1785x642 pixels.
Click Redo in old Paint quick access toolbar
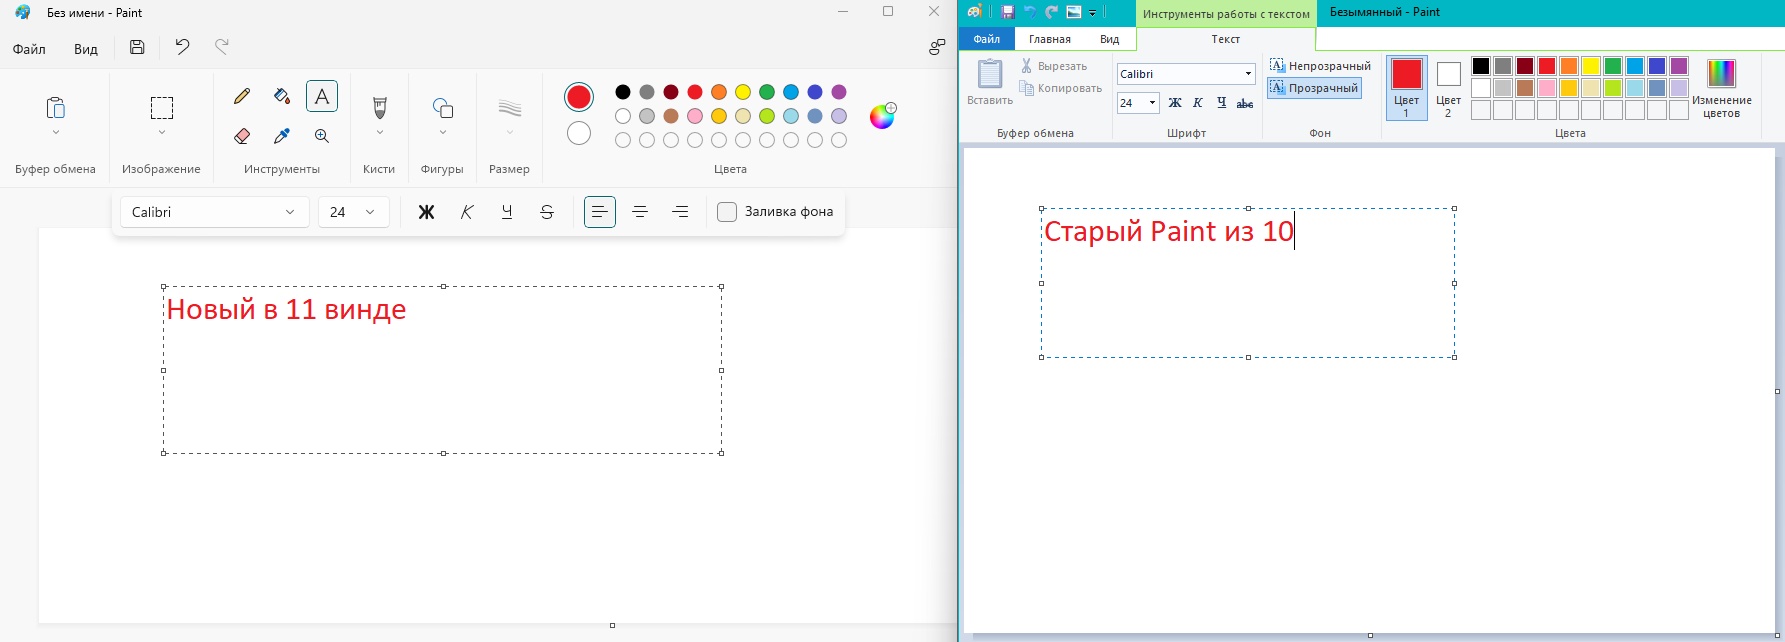click(1051, 12)
